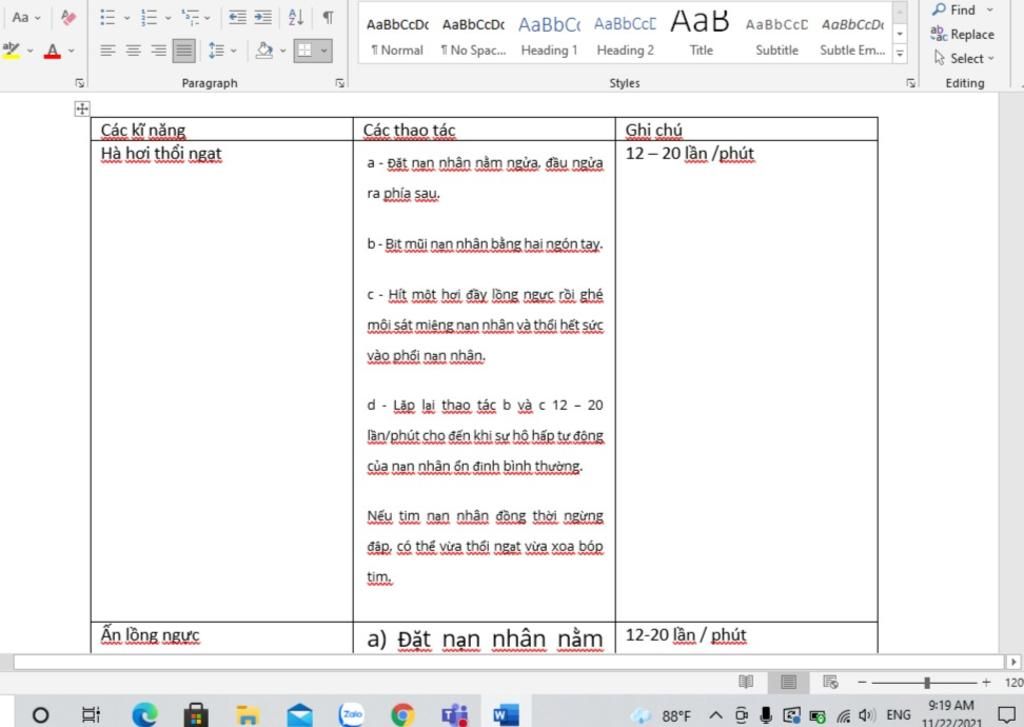The image size is (1024, 727).
Task: Click "Ấn lồng ngực" cell
Action: point(221,638)
